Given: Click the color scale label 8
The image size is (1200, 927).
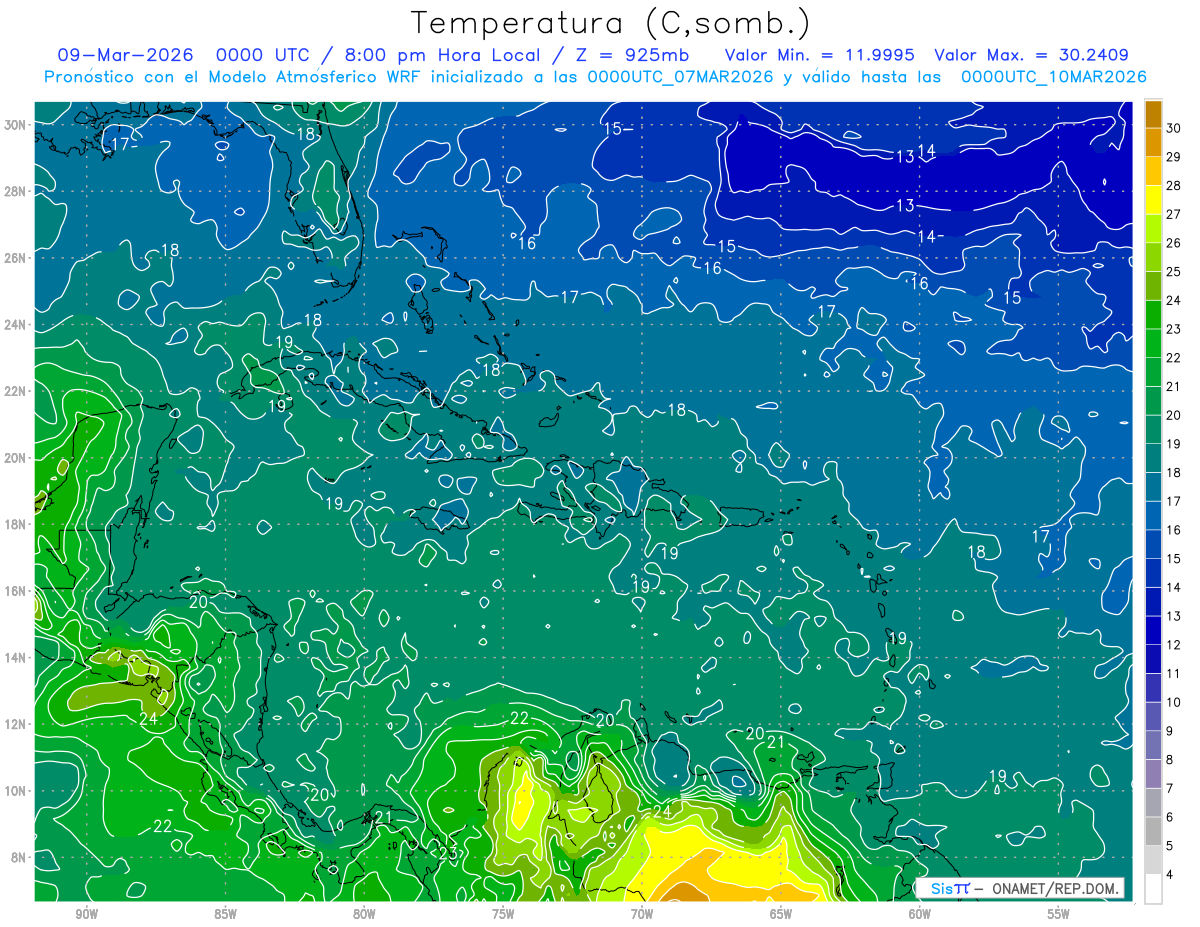Looking at the screenshot, I should [1170, 760].
